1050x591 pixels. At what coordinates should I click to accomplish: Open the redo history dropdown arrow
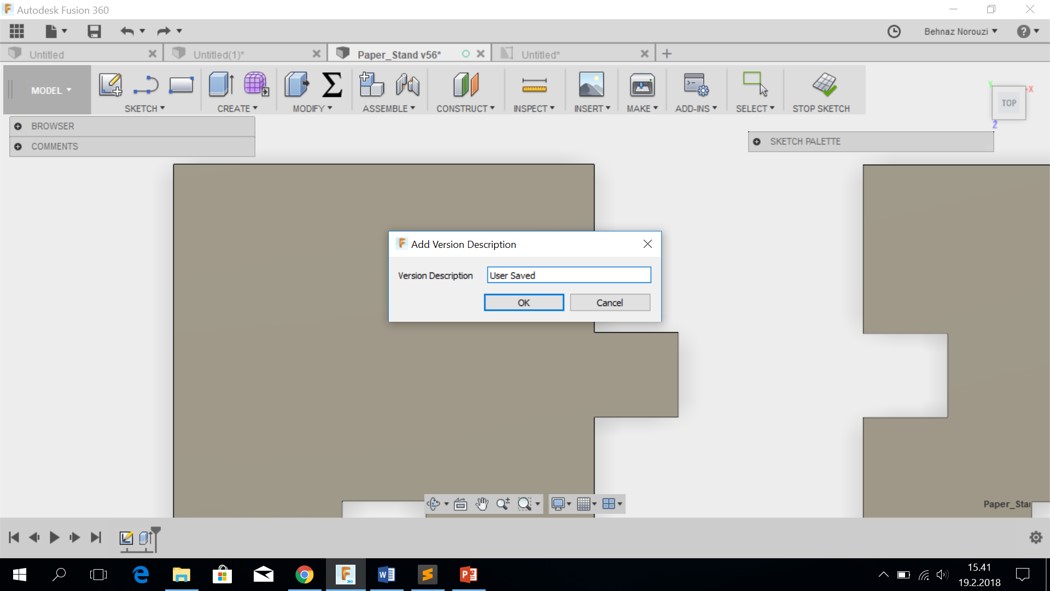(x=179, y=31)
